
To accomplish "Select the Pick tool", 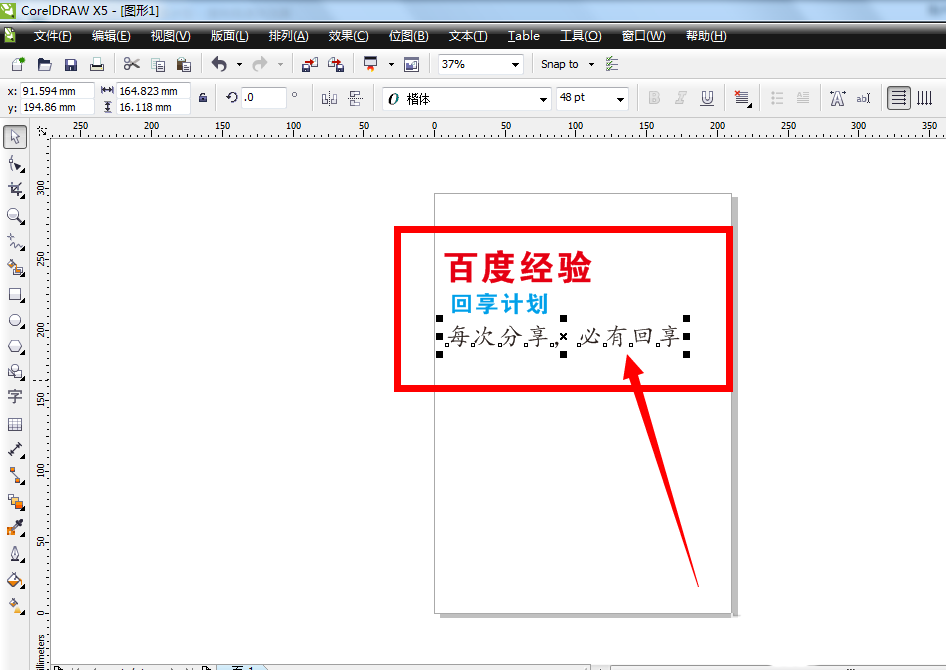I will point(15,137).
